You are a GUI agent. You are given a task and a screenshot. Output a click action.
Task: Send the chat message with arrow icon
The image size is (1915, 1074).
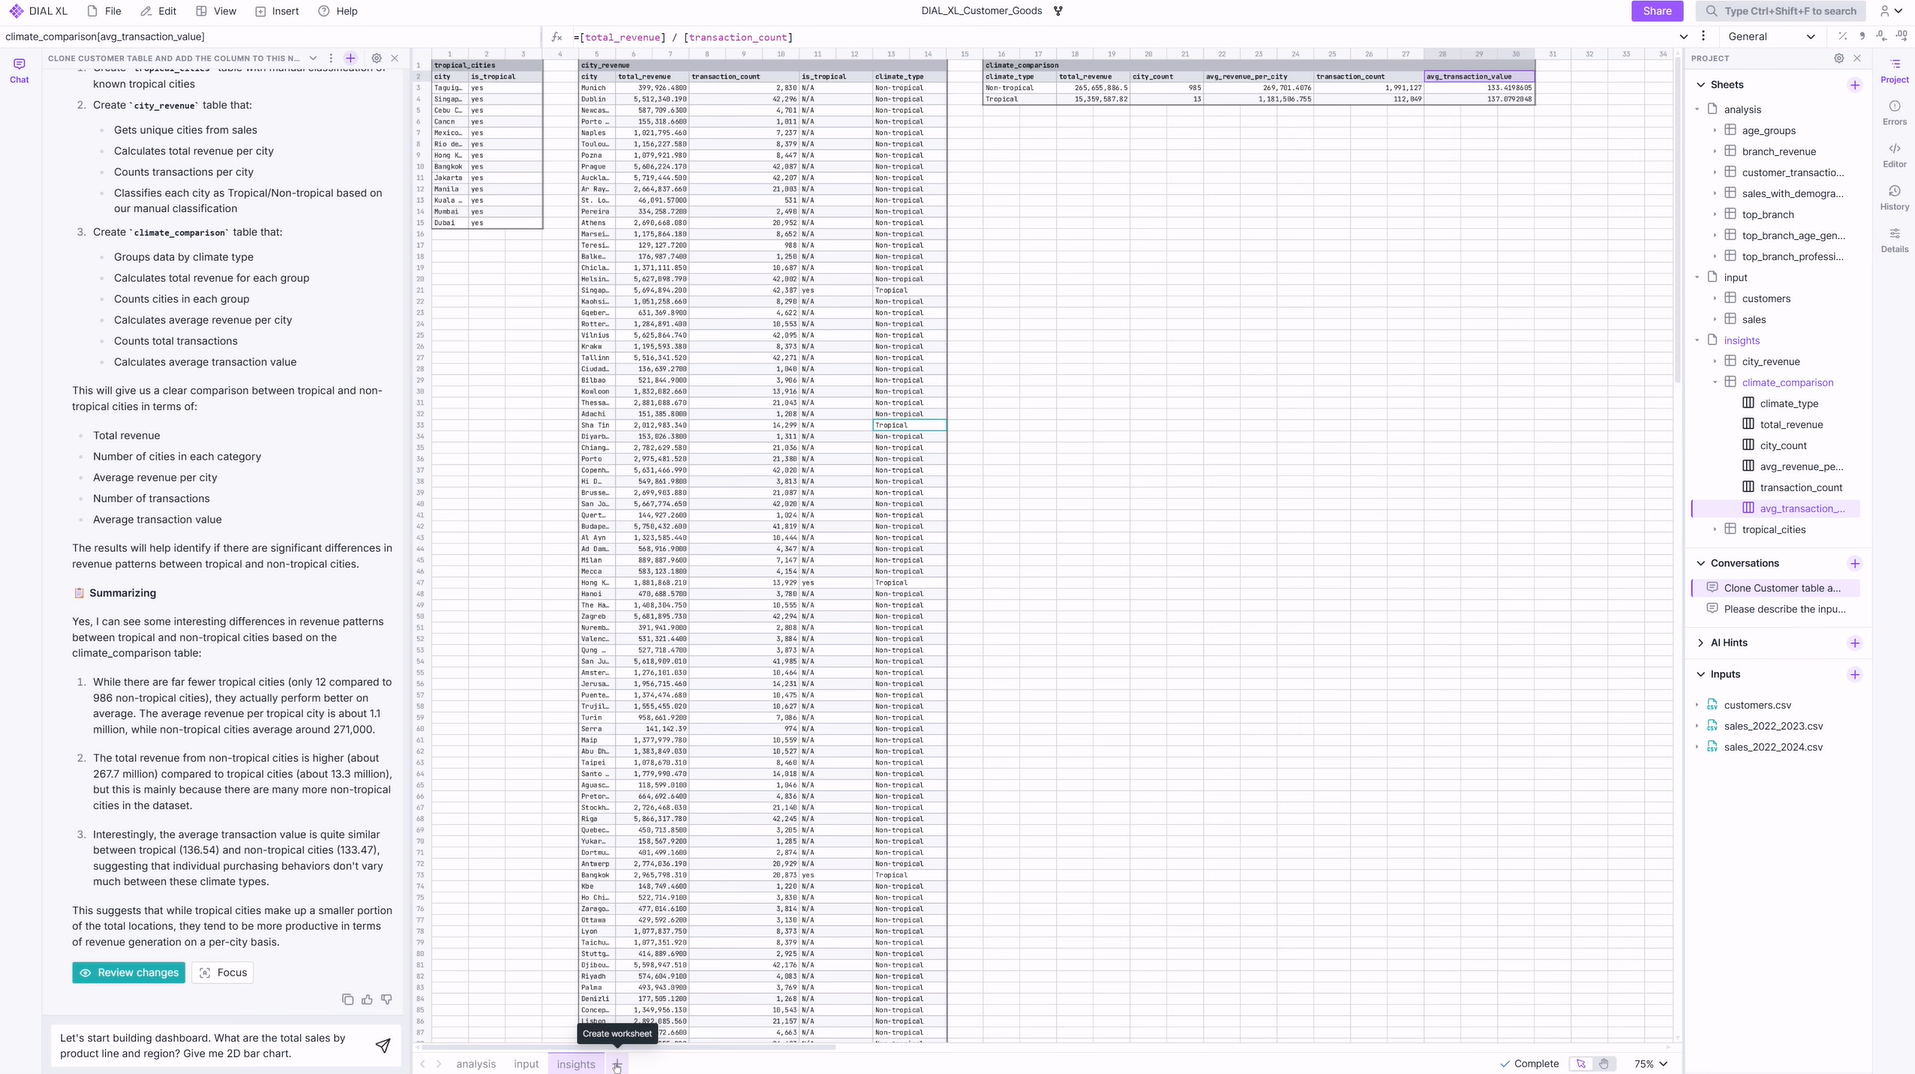tap(382, 1045)
